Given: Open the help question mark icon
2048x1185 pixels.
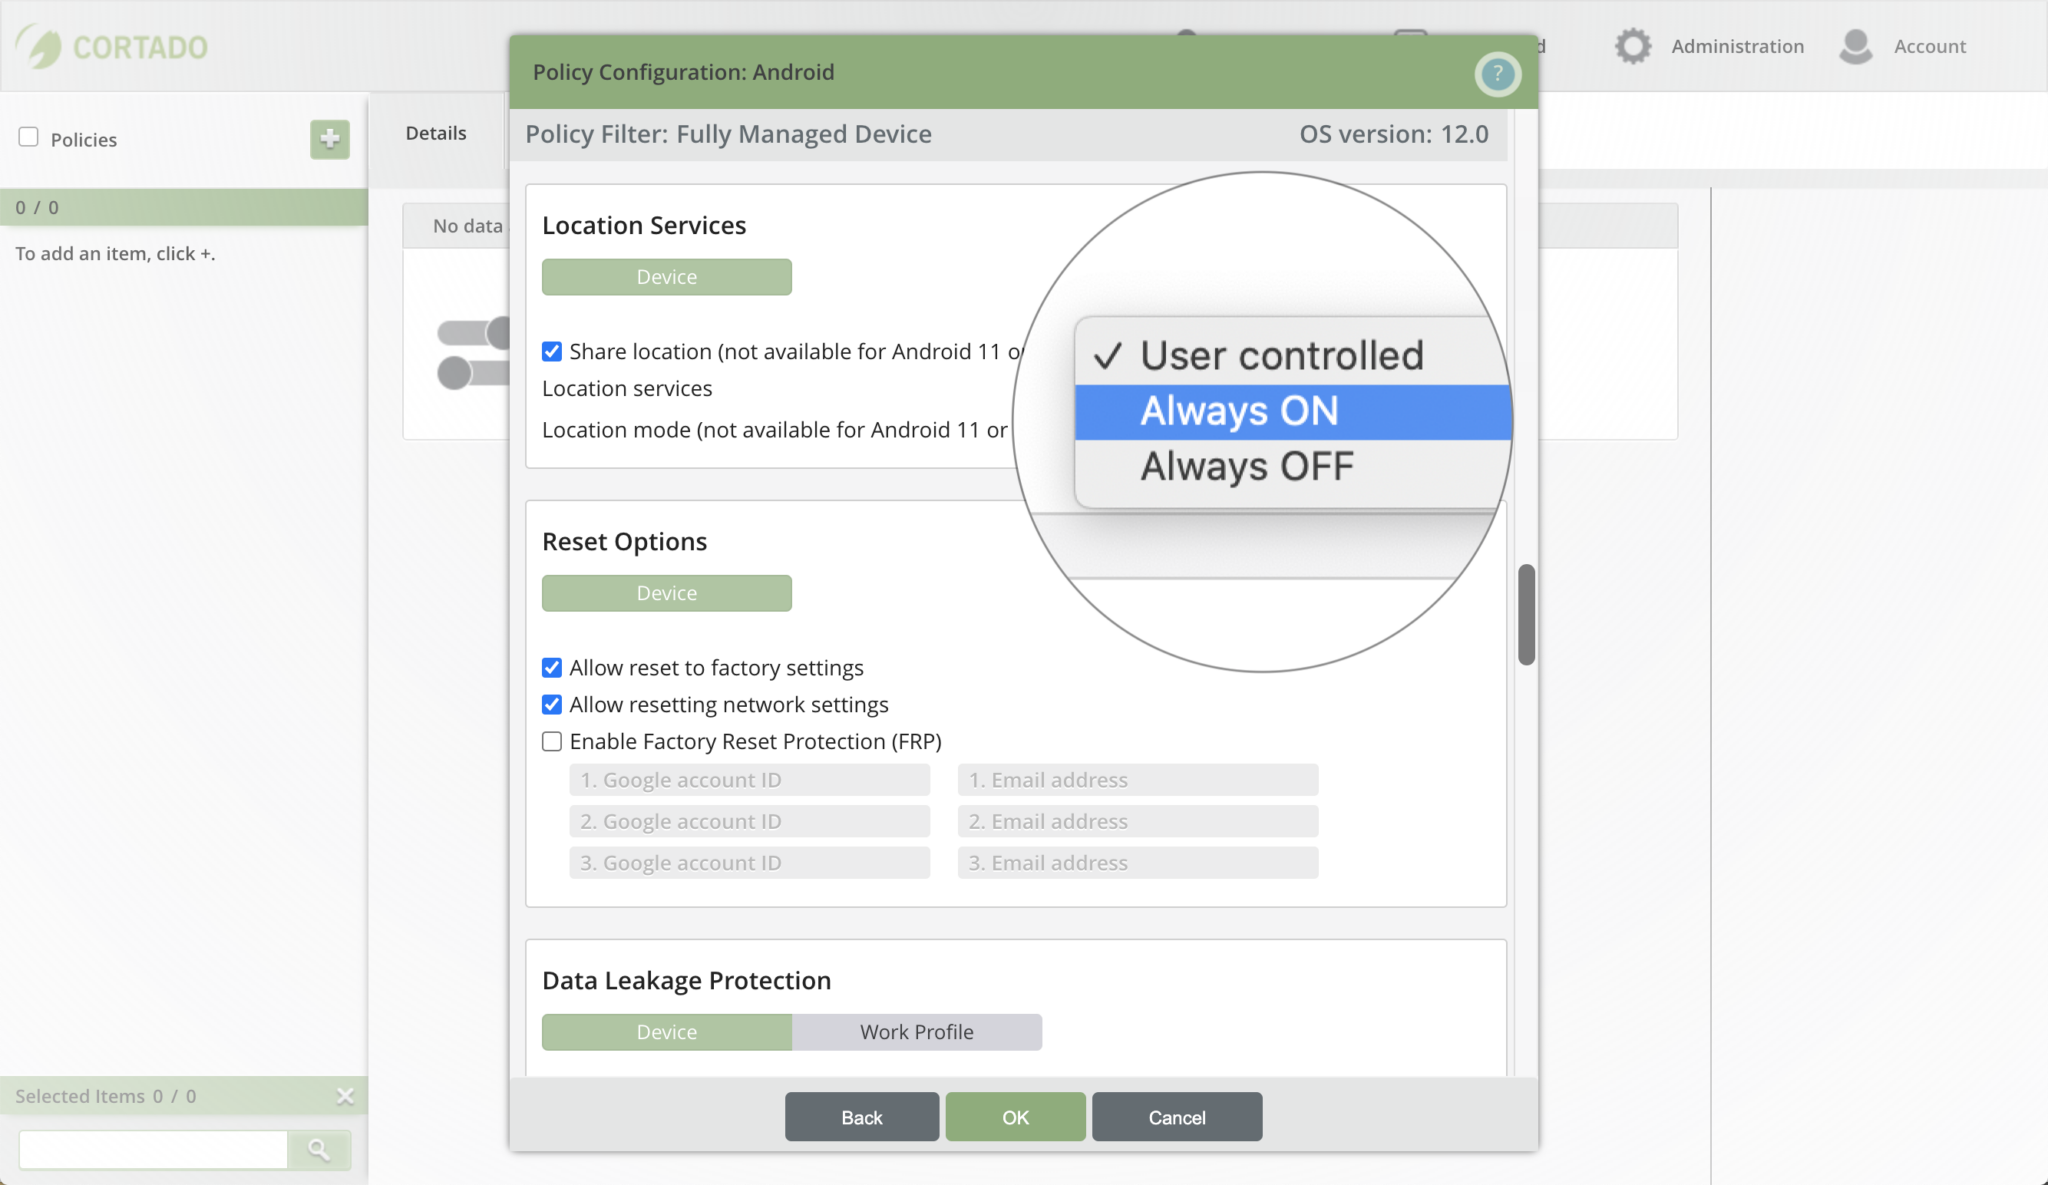Looking at the screenshot, I should click(1497, 73).
